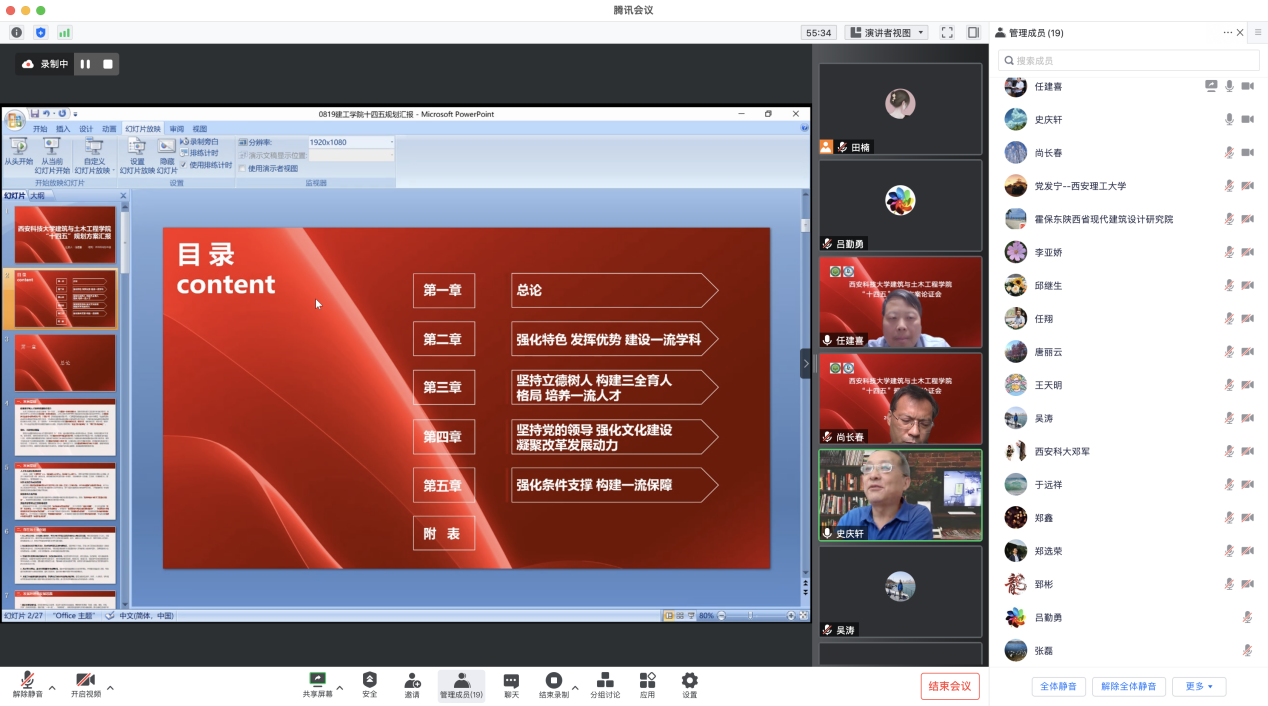Select 史庆轩 video tile
This screenshot has width=1268, height=706.
[900, 495]
